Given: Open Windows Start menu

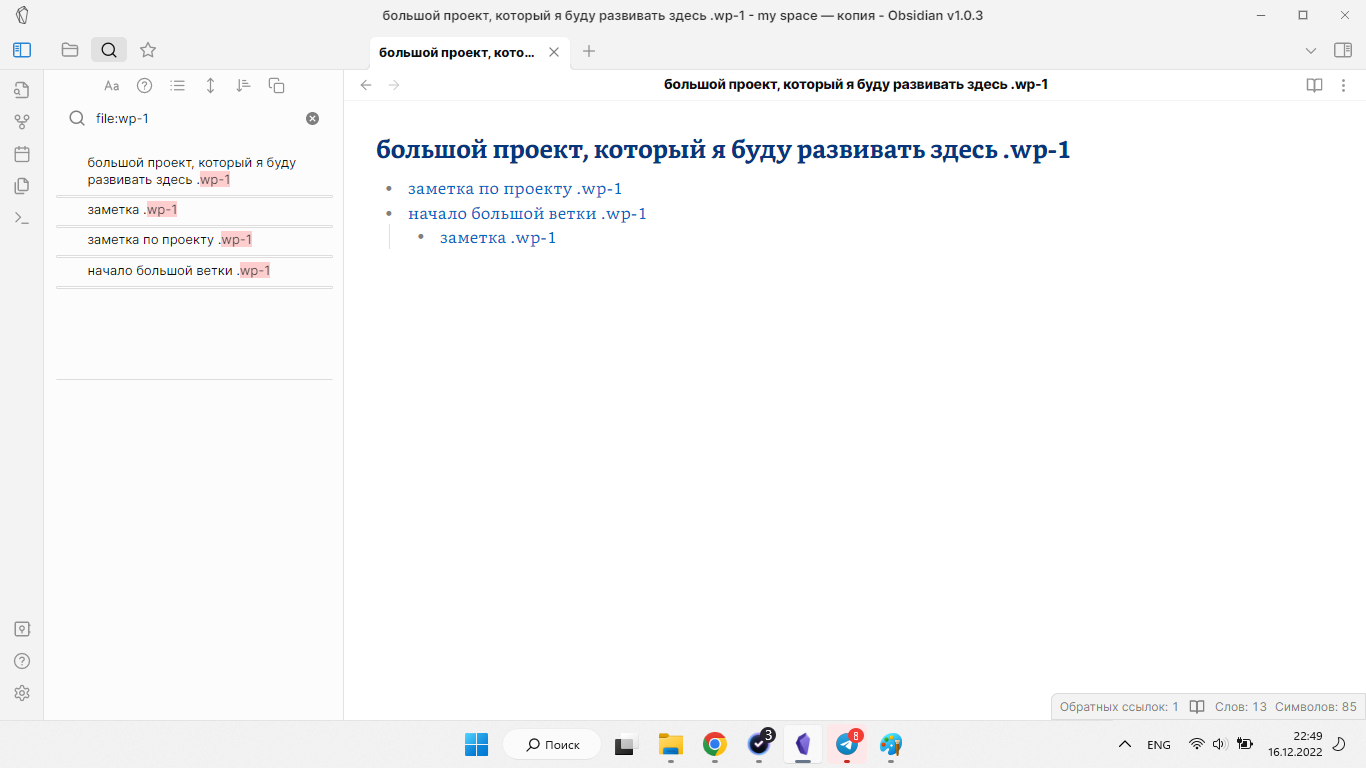Looking at the screenshot, I should point(476,745).
